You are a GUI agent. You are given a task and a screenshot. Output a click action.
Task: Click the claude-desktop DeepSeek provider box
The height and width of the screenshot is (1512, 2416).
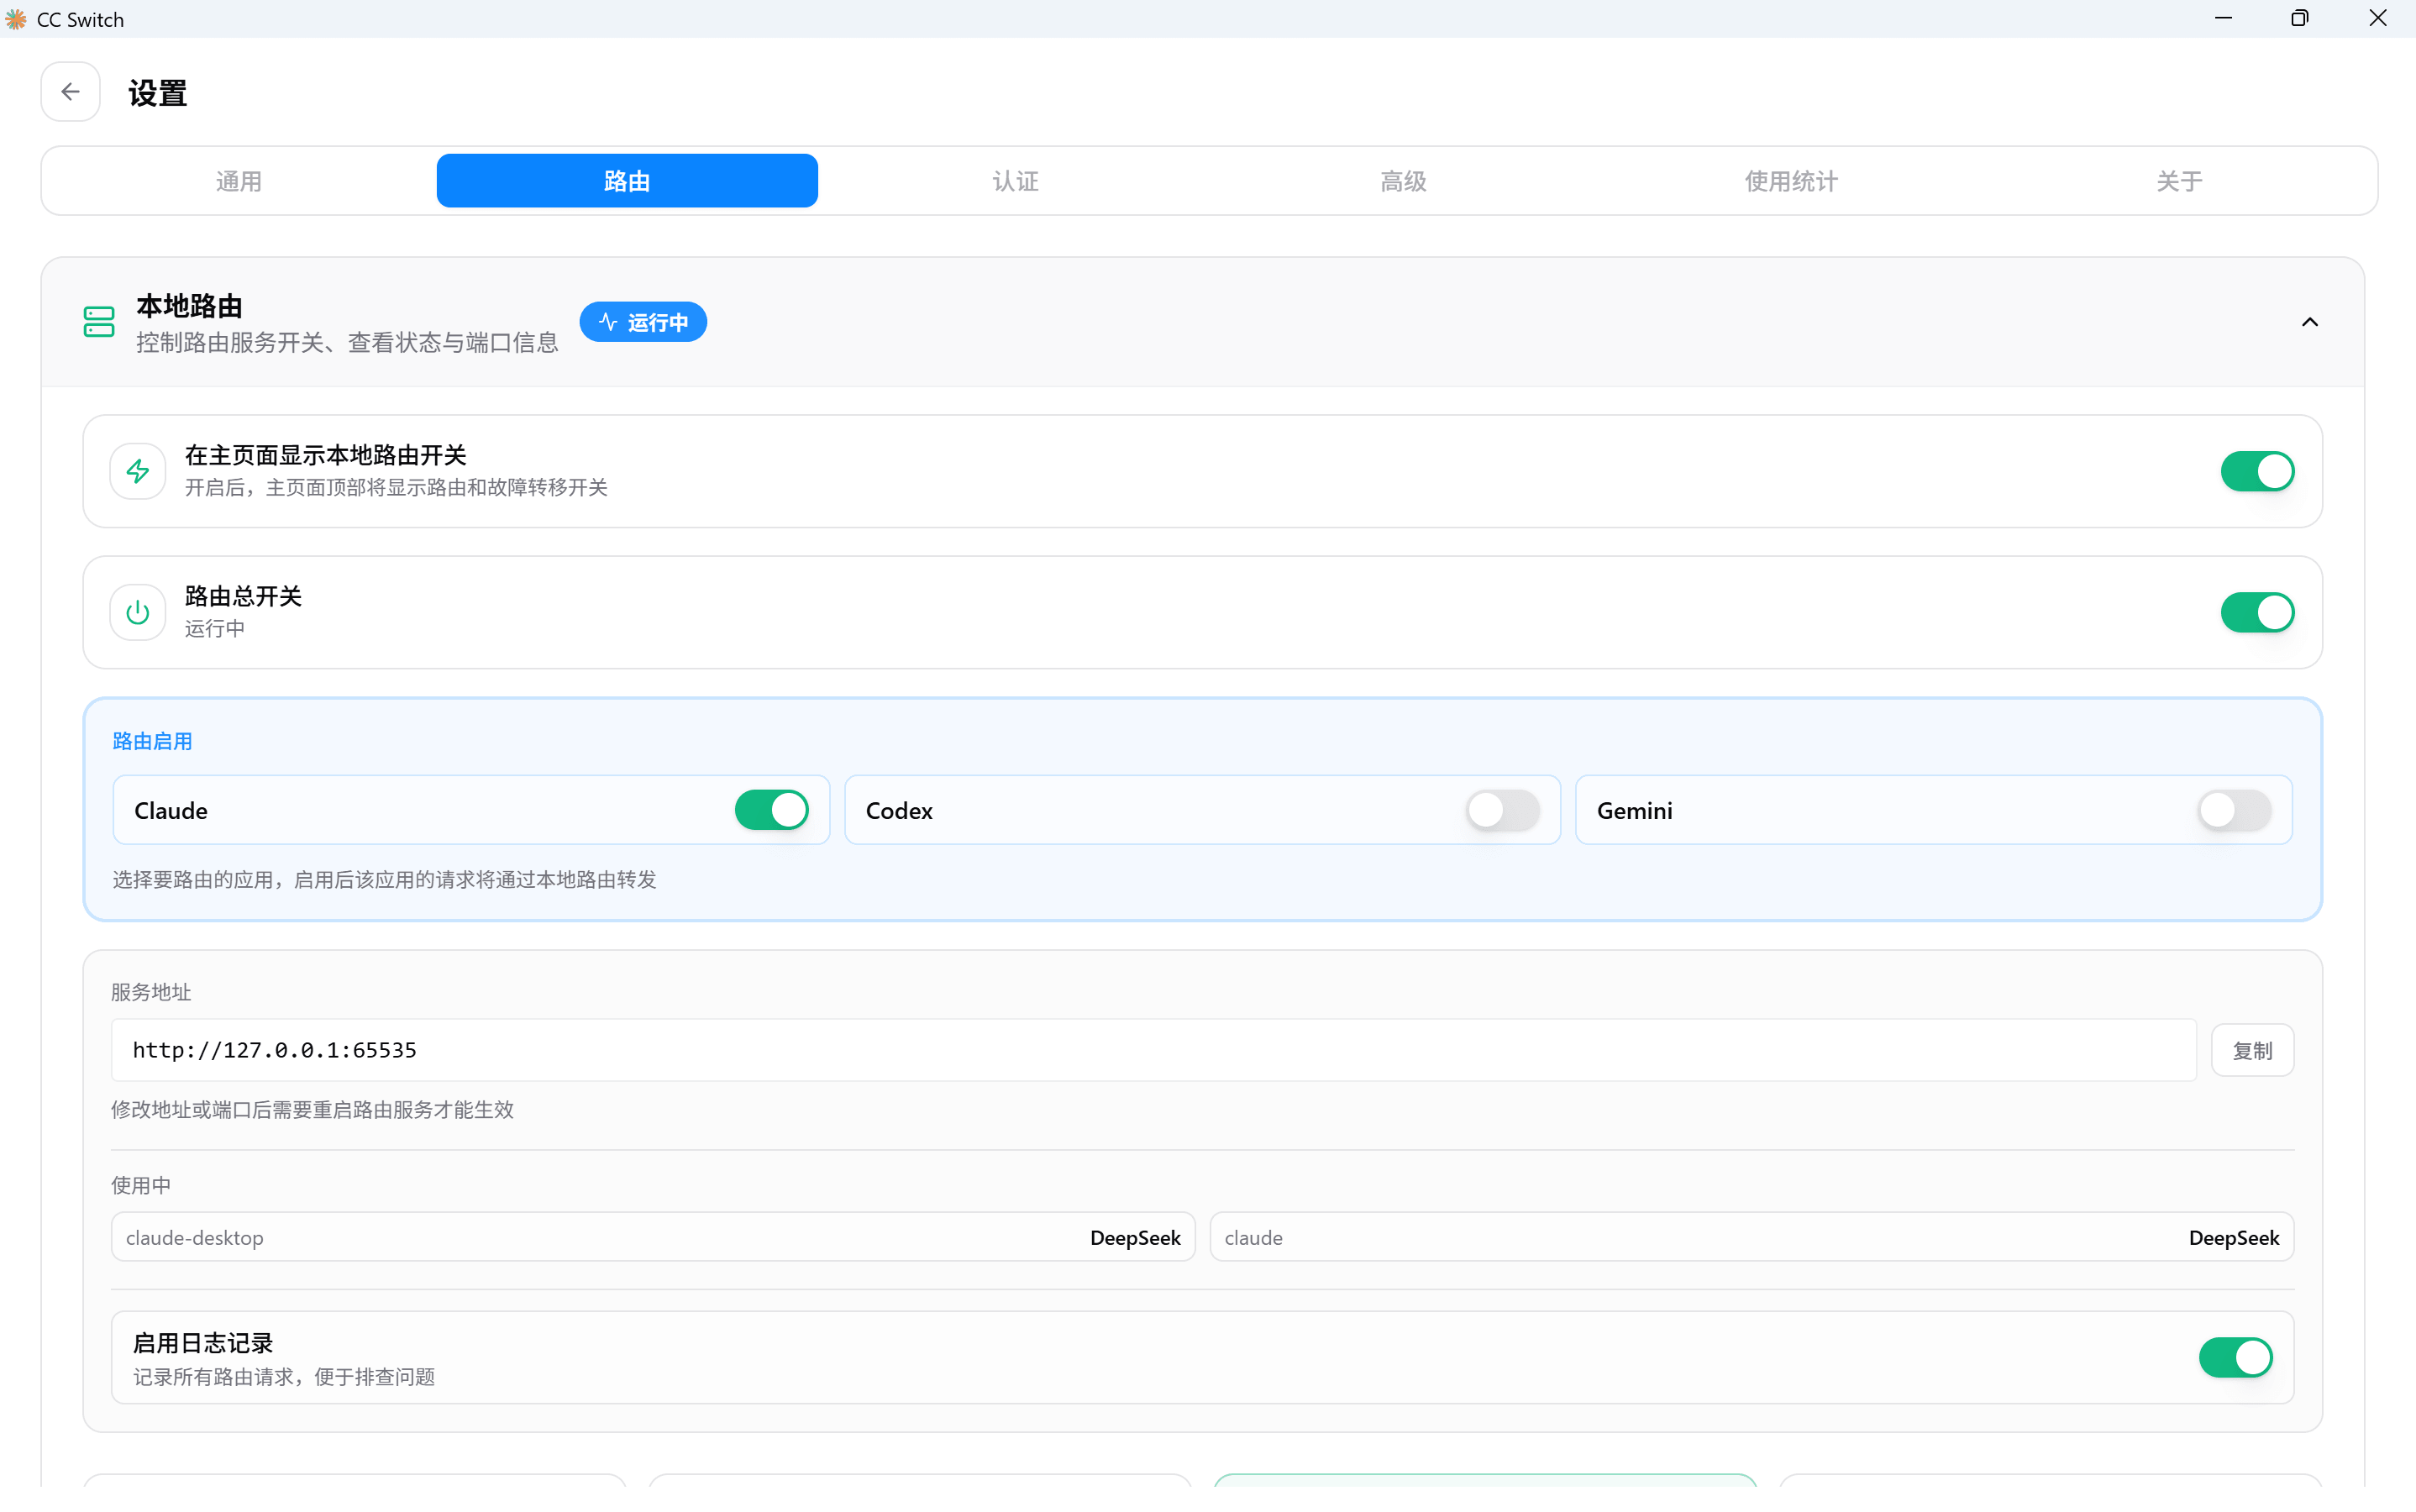[x=653, y=1238]
